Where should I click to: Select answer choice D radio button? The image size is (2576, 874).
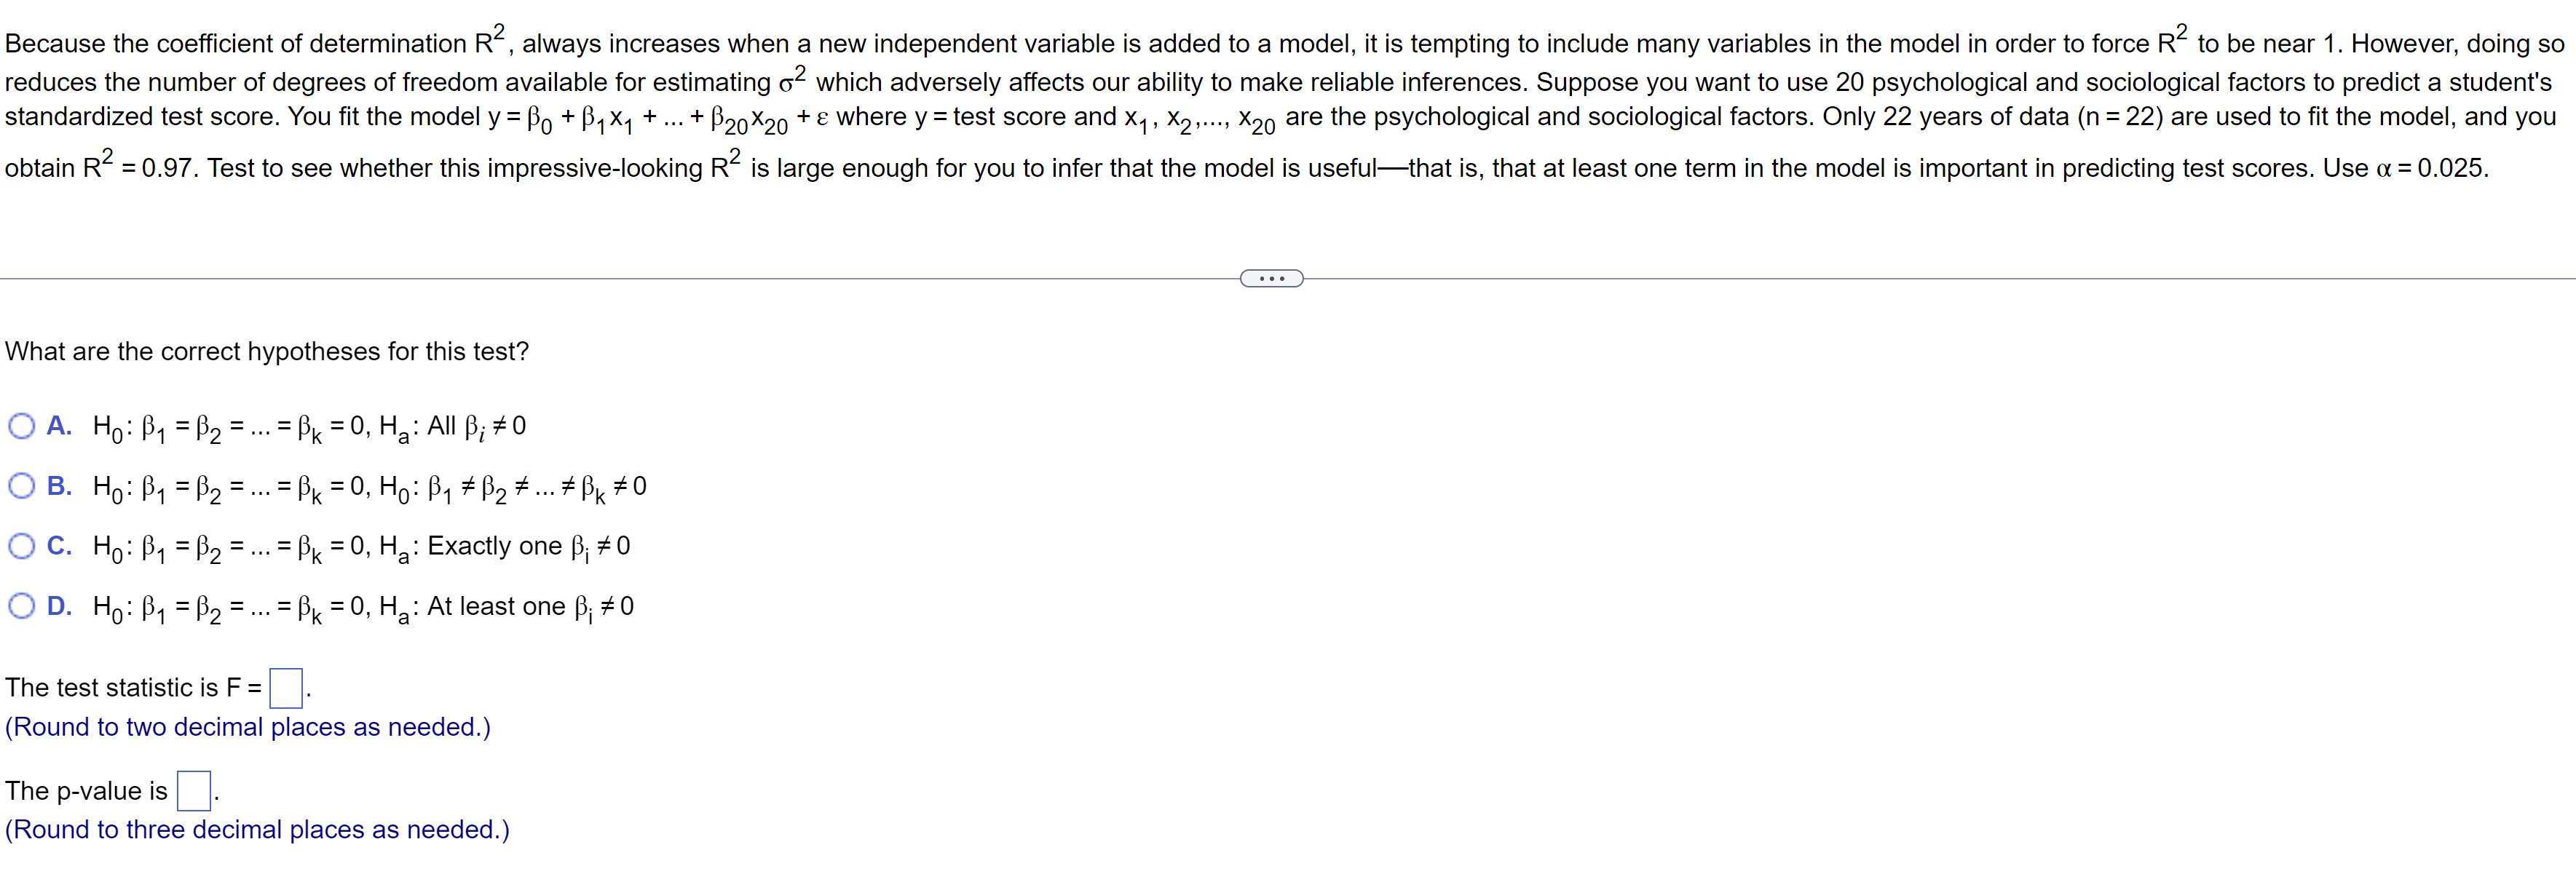[22, 606]
